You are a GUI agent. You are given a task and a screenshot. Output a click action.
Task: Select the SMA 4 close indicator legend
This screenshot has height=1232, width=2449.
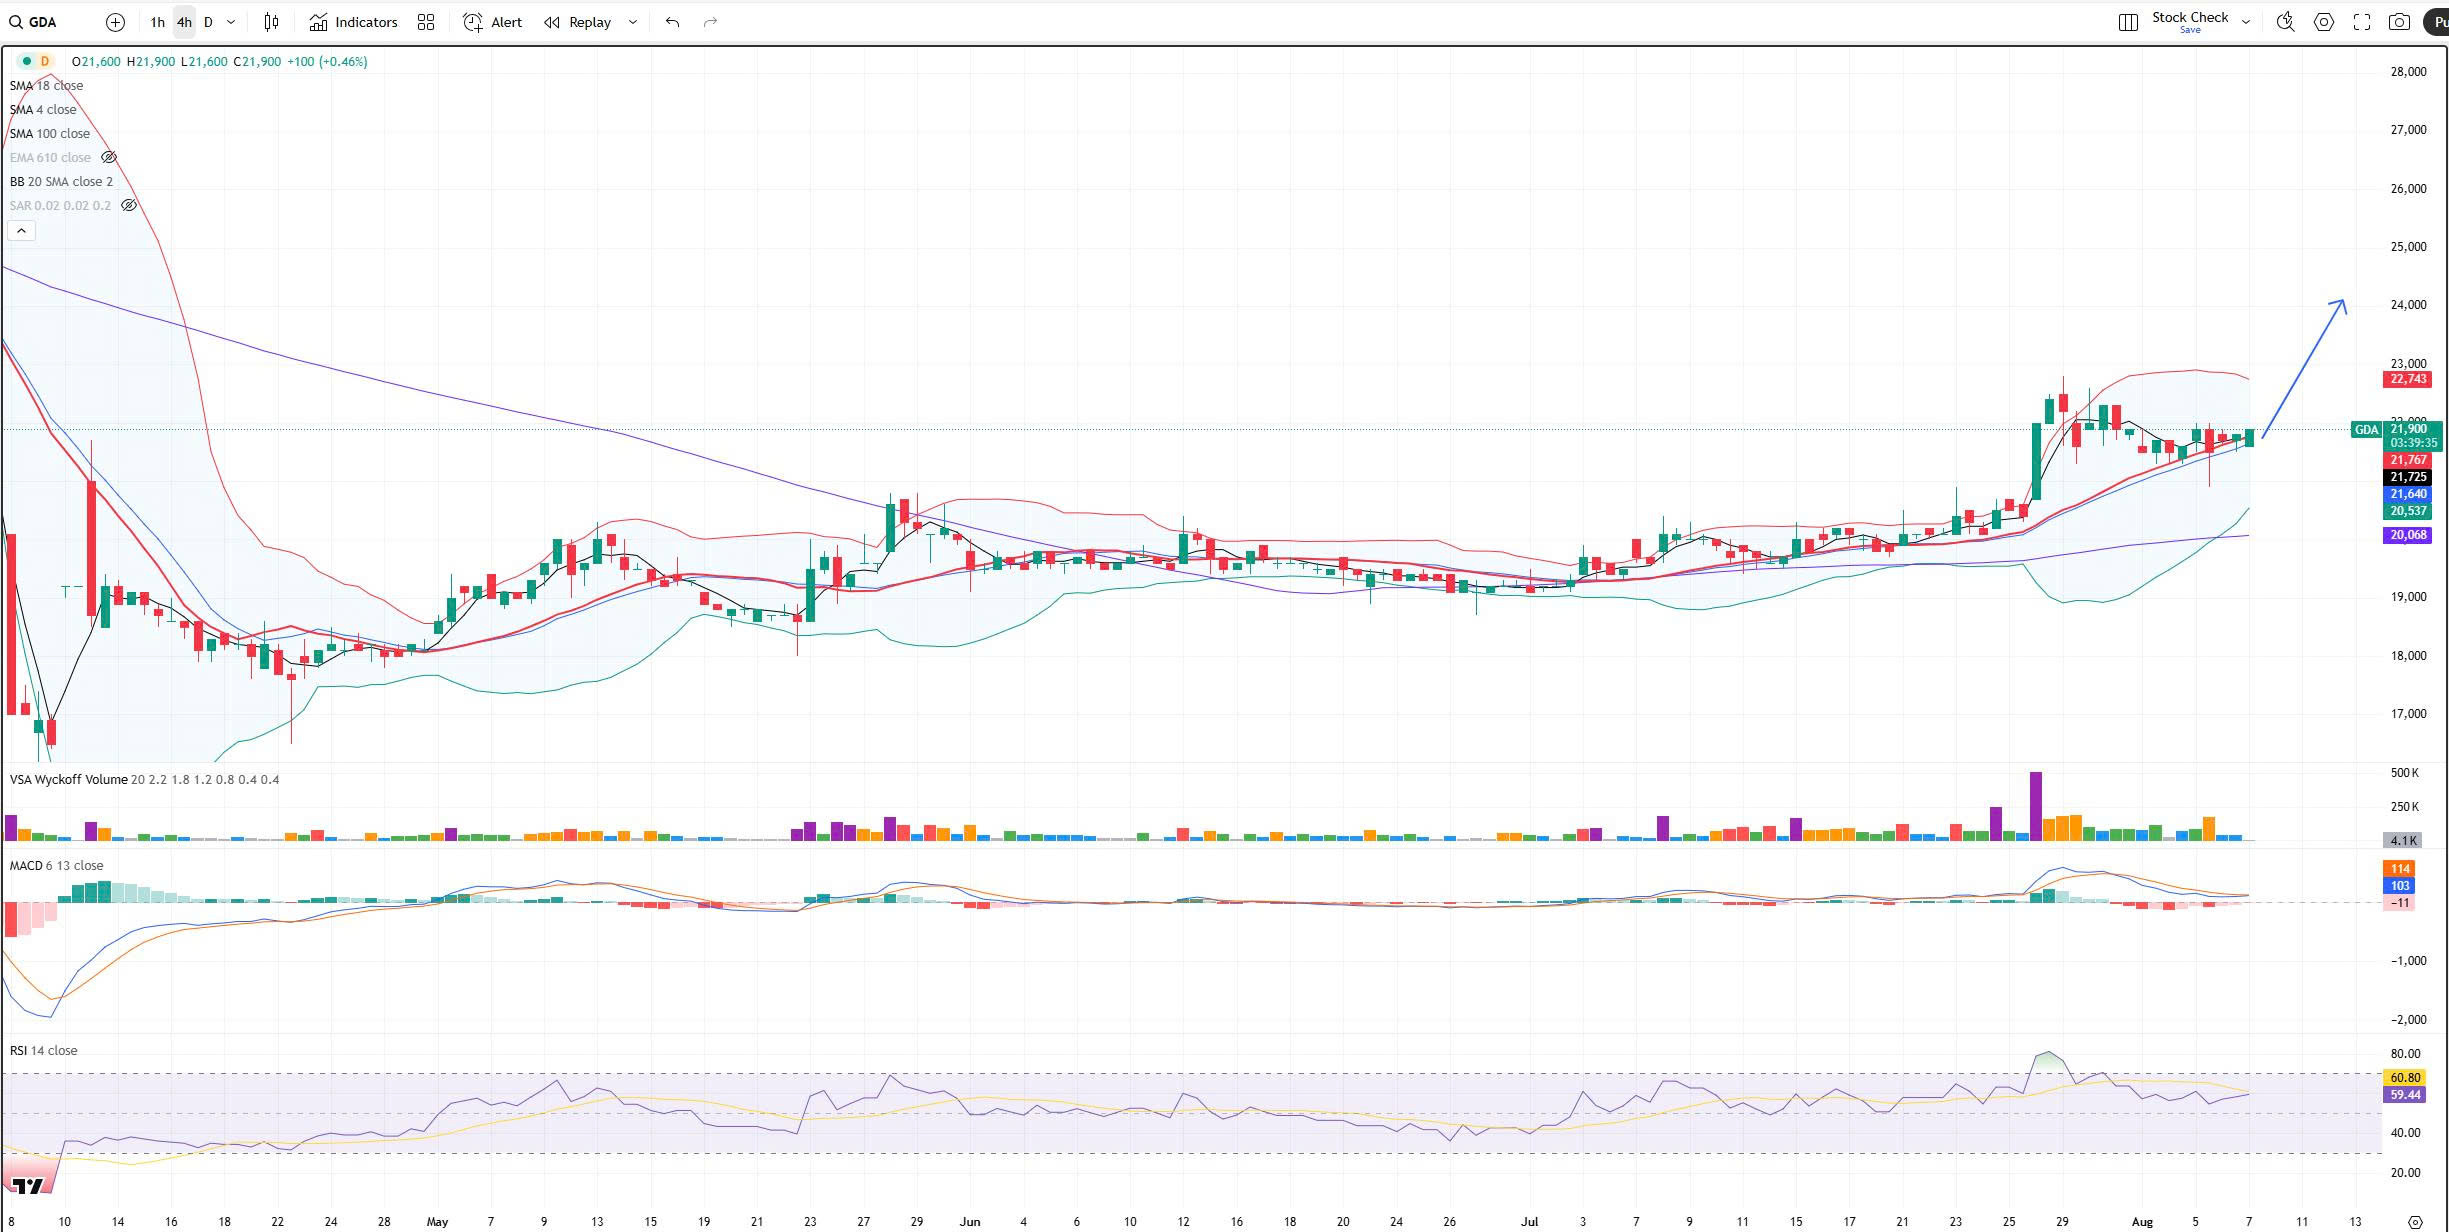coord(43,109)
